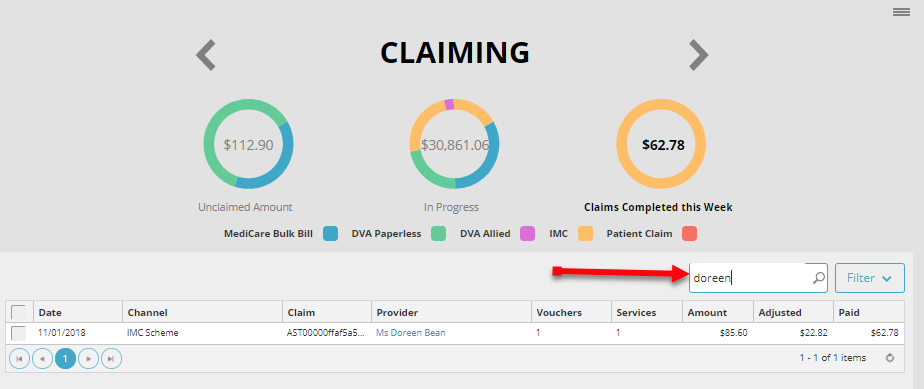Expand the Filter dropdown
The height and width of the screenshot is (389, 924).
869,278
